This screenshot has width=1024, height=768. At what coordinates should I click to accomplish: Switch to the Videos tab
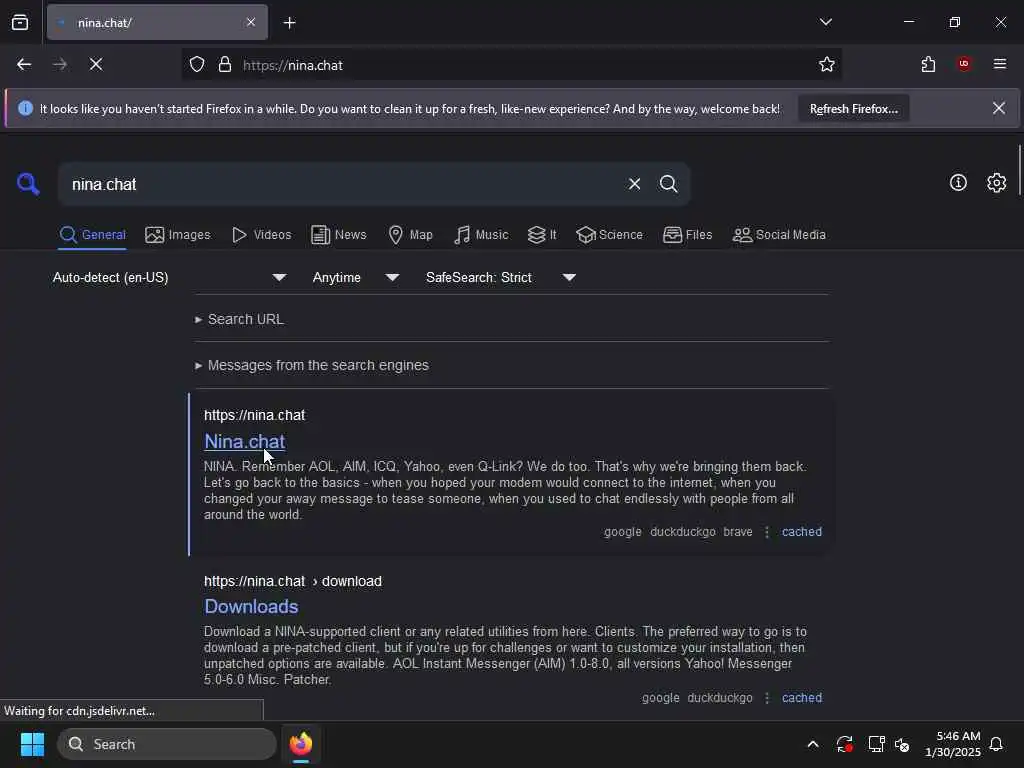[262, 235]
